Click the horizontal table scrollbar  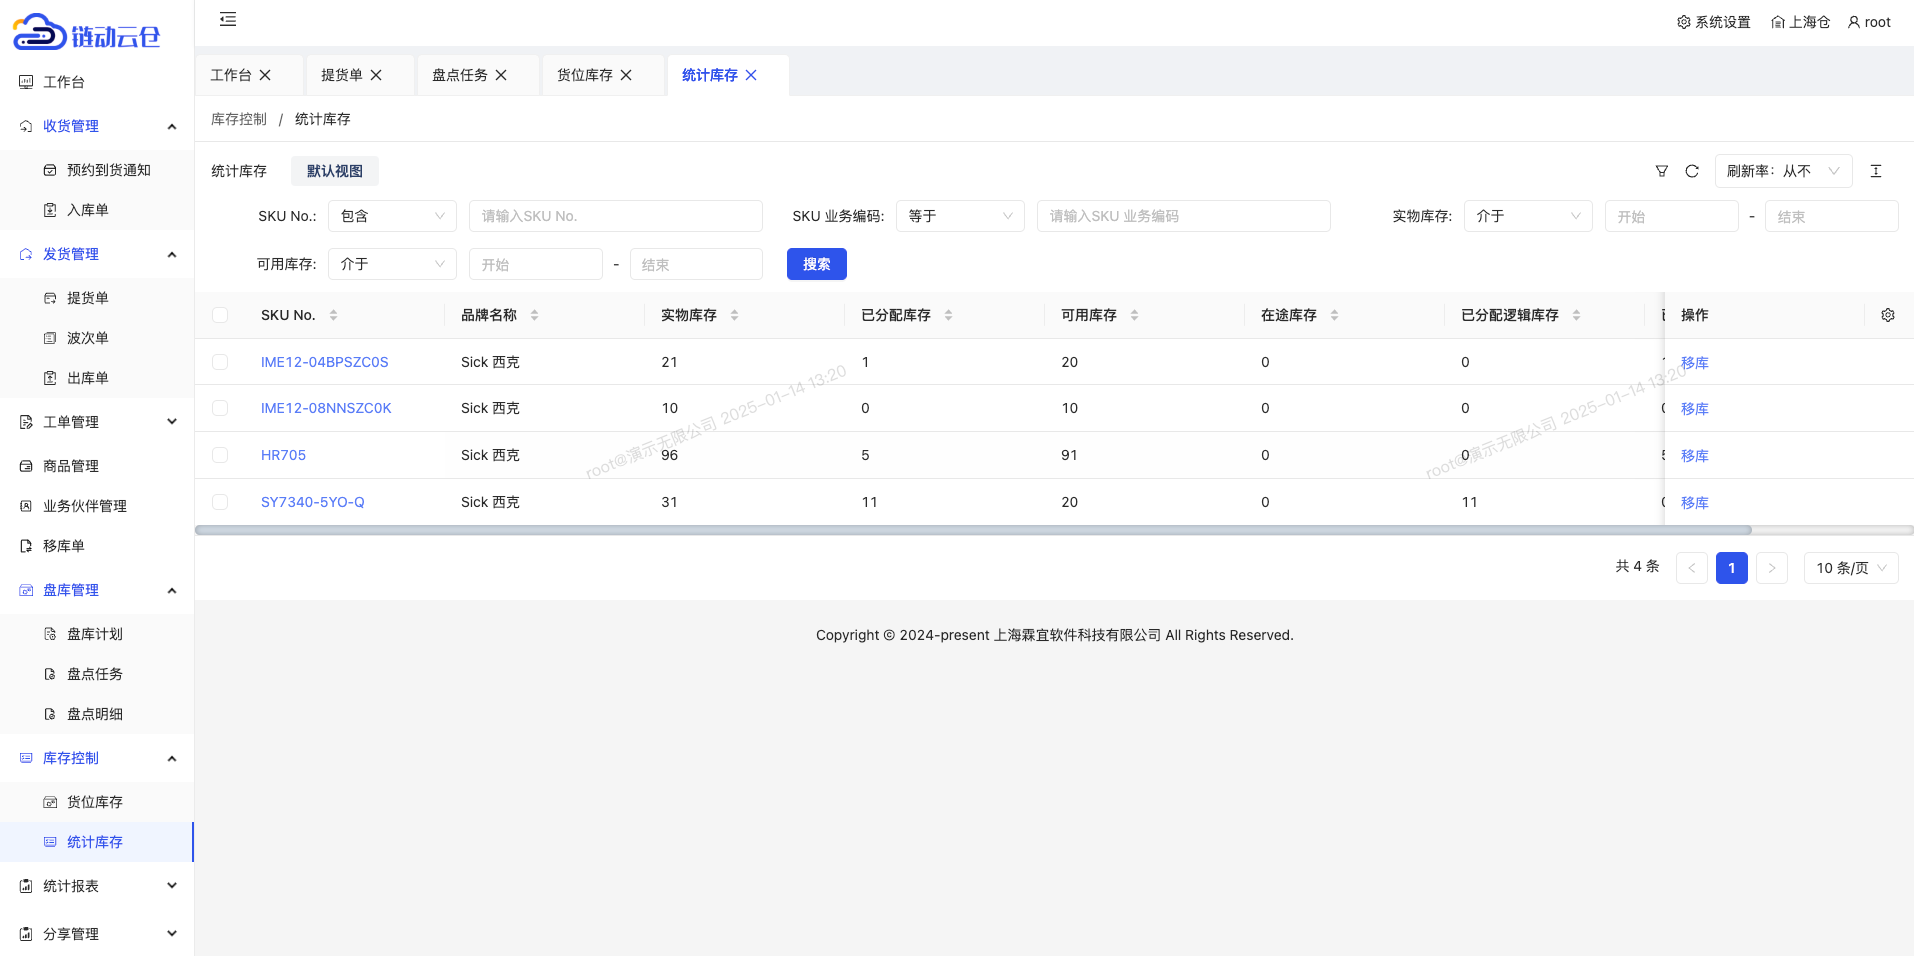[x=972, y=530]
